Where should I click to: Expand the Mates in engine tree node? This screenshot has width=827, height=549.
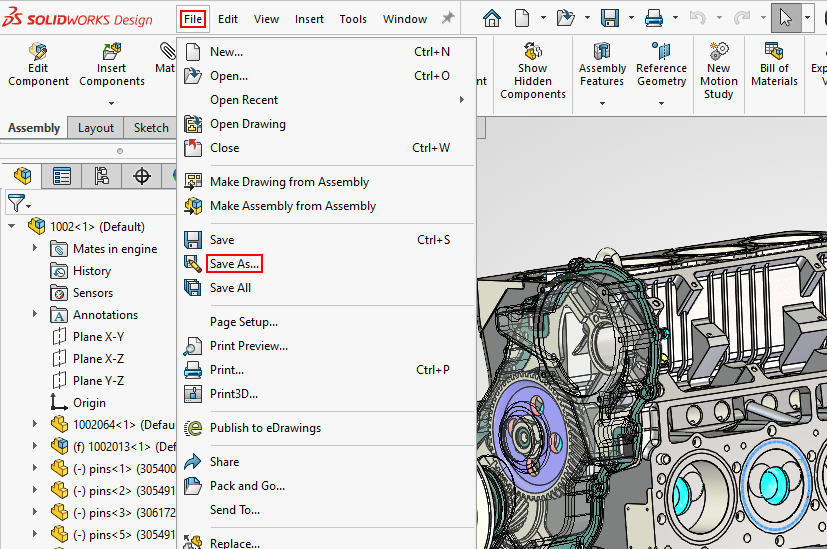coord(35,249)
